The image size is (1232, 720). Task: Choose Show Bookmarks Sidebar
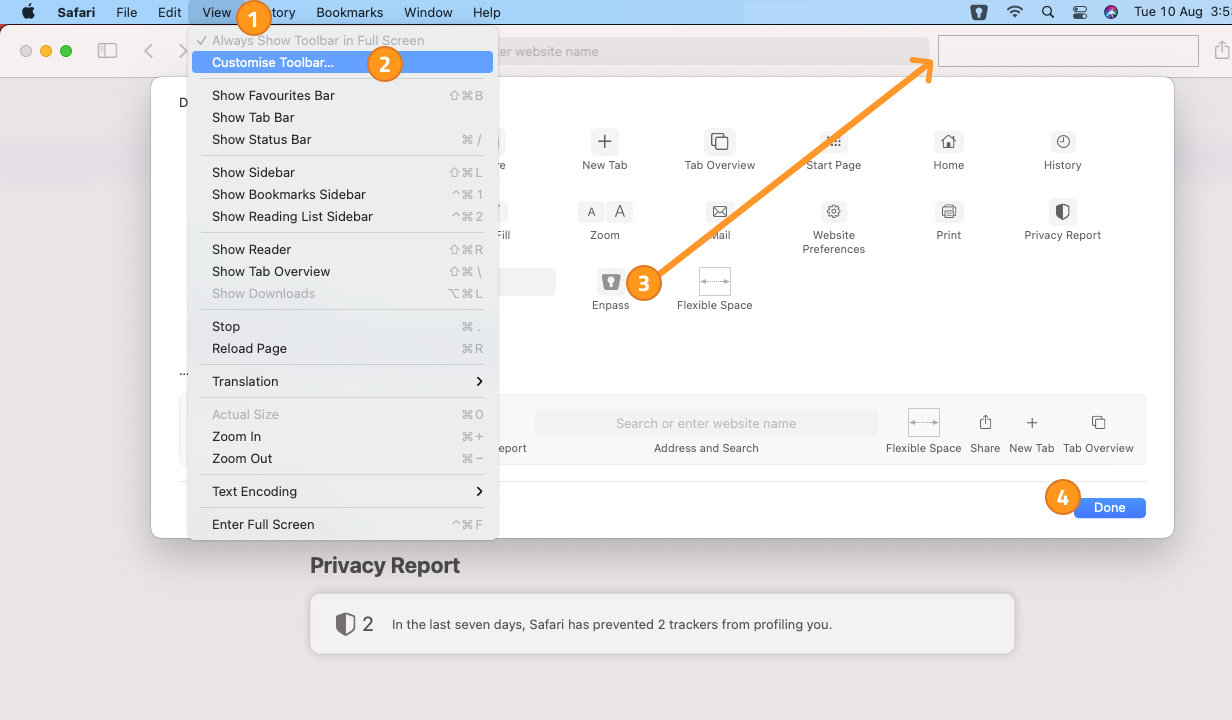point(343,194)
